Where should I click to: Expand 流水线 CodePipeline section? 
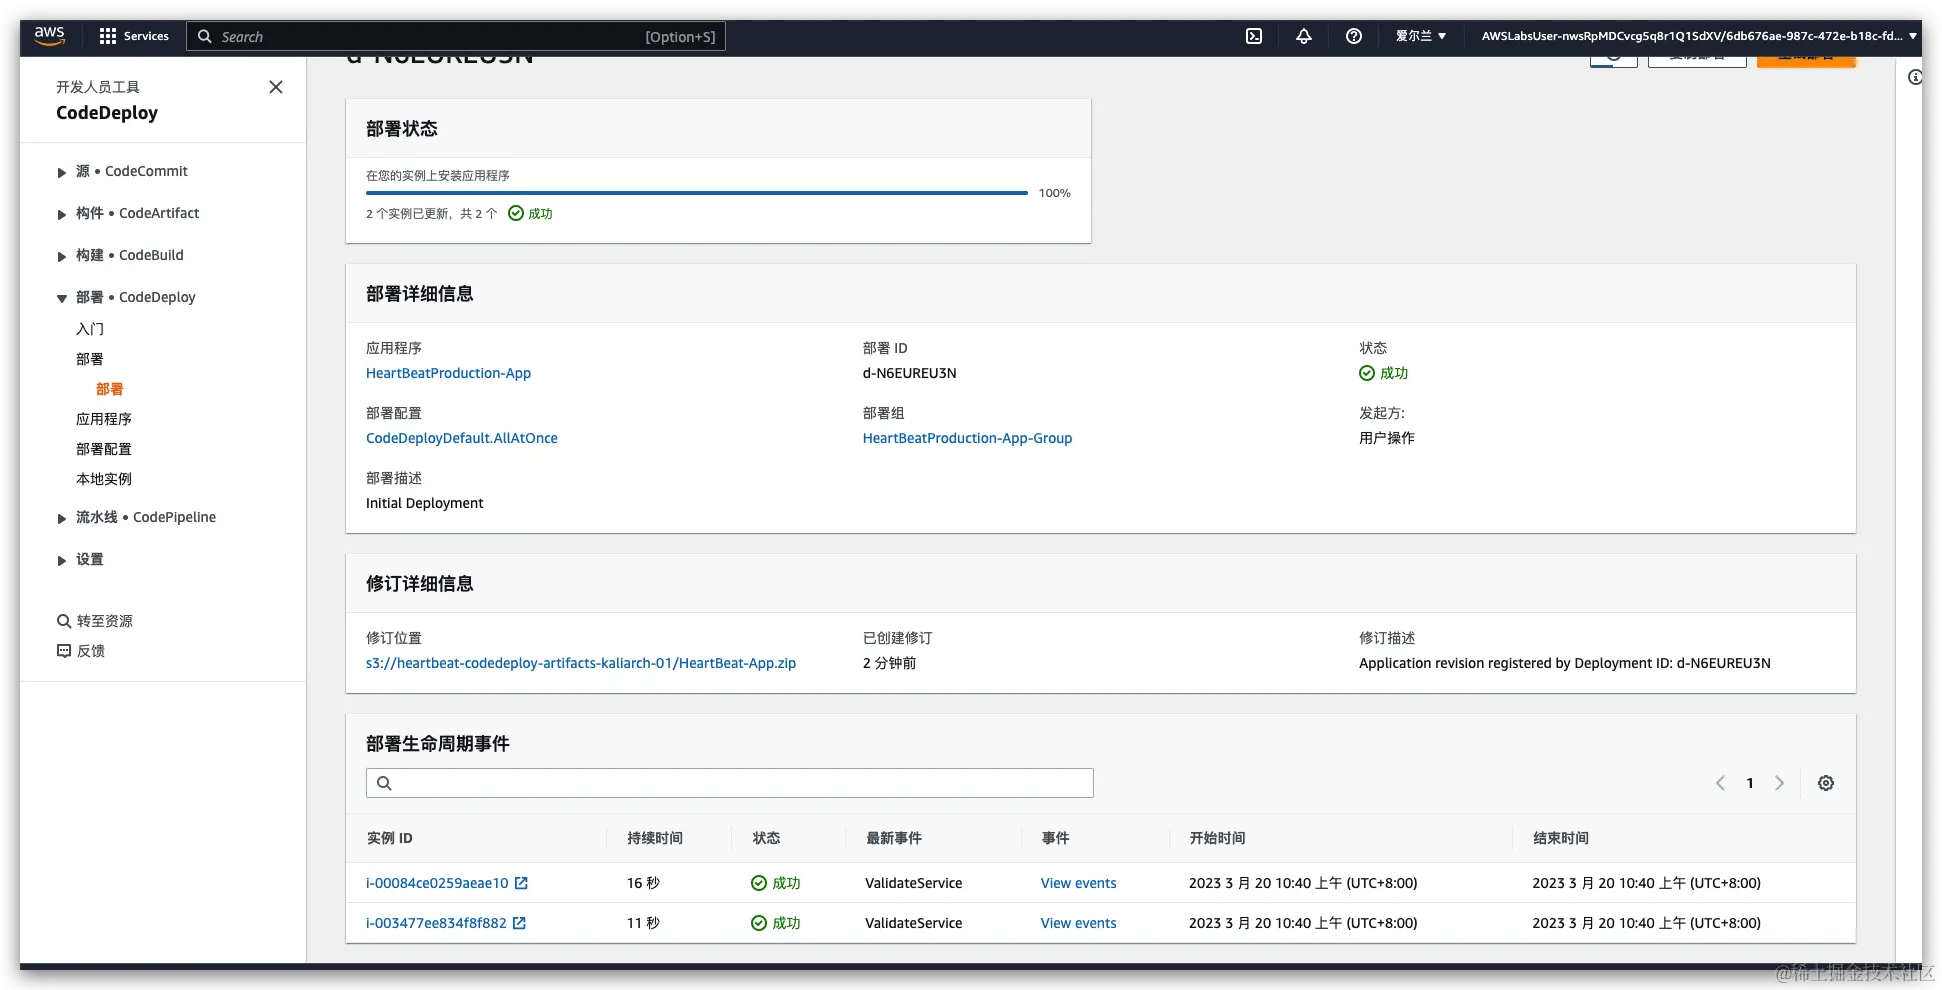tap(62, 518)
